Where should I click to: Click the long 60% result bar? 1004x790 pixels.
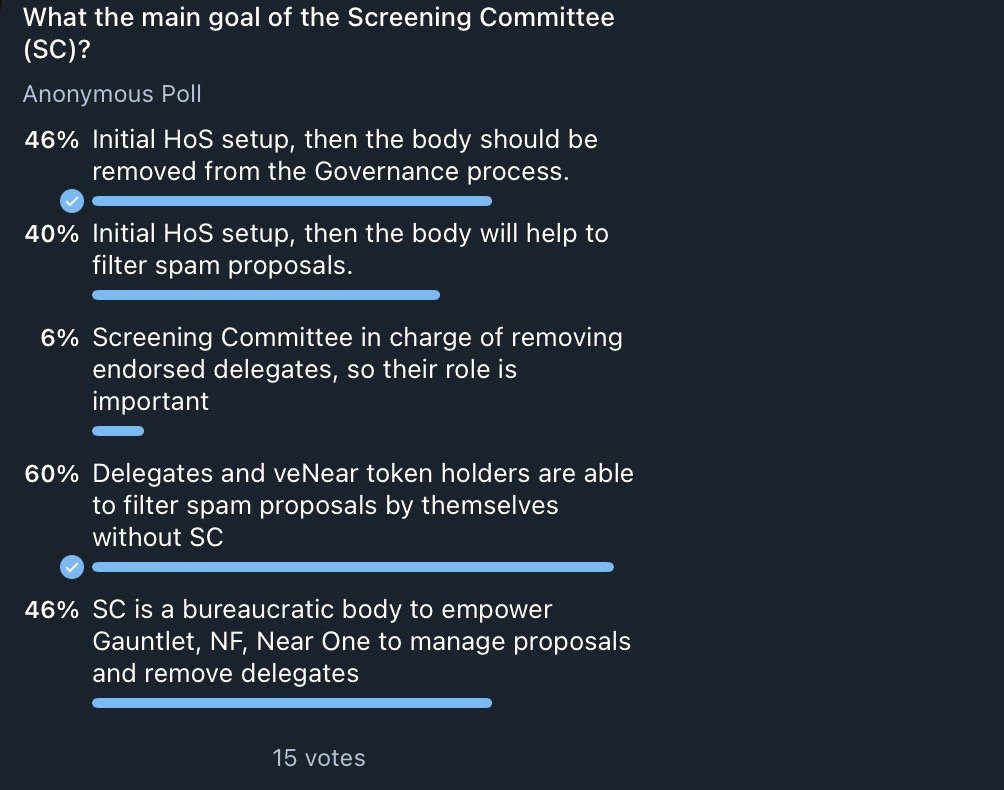tap(353, 567)
